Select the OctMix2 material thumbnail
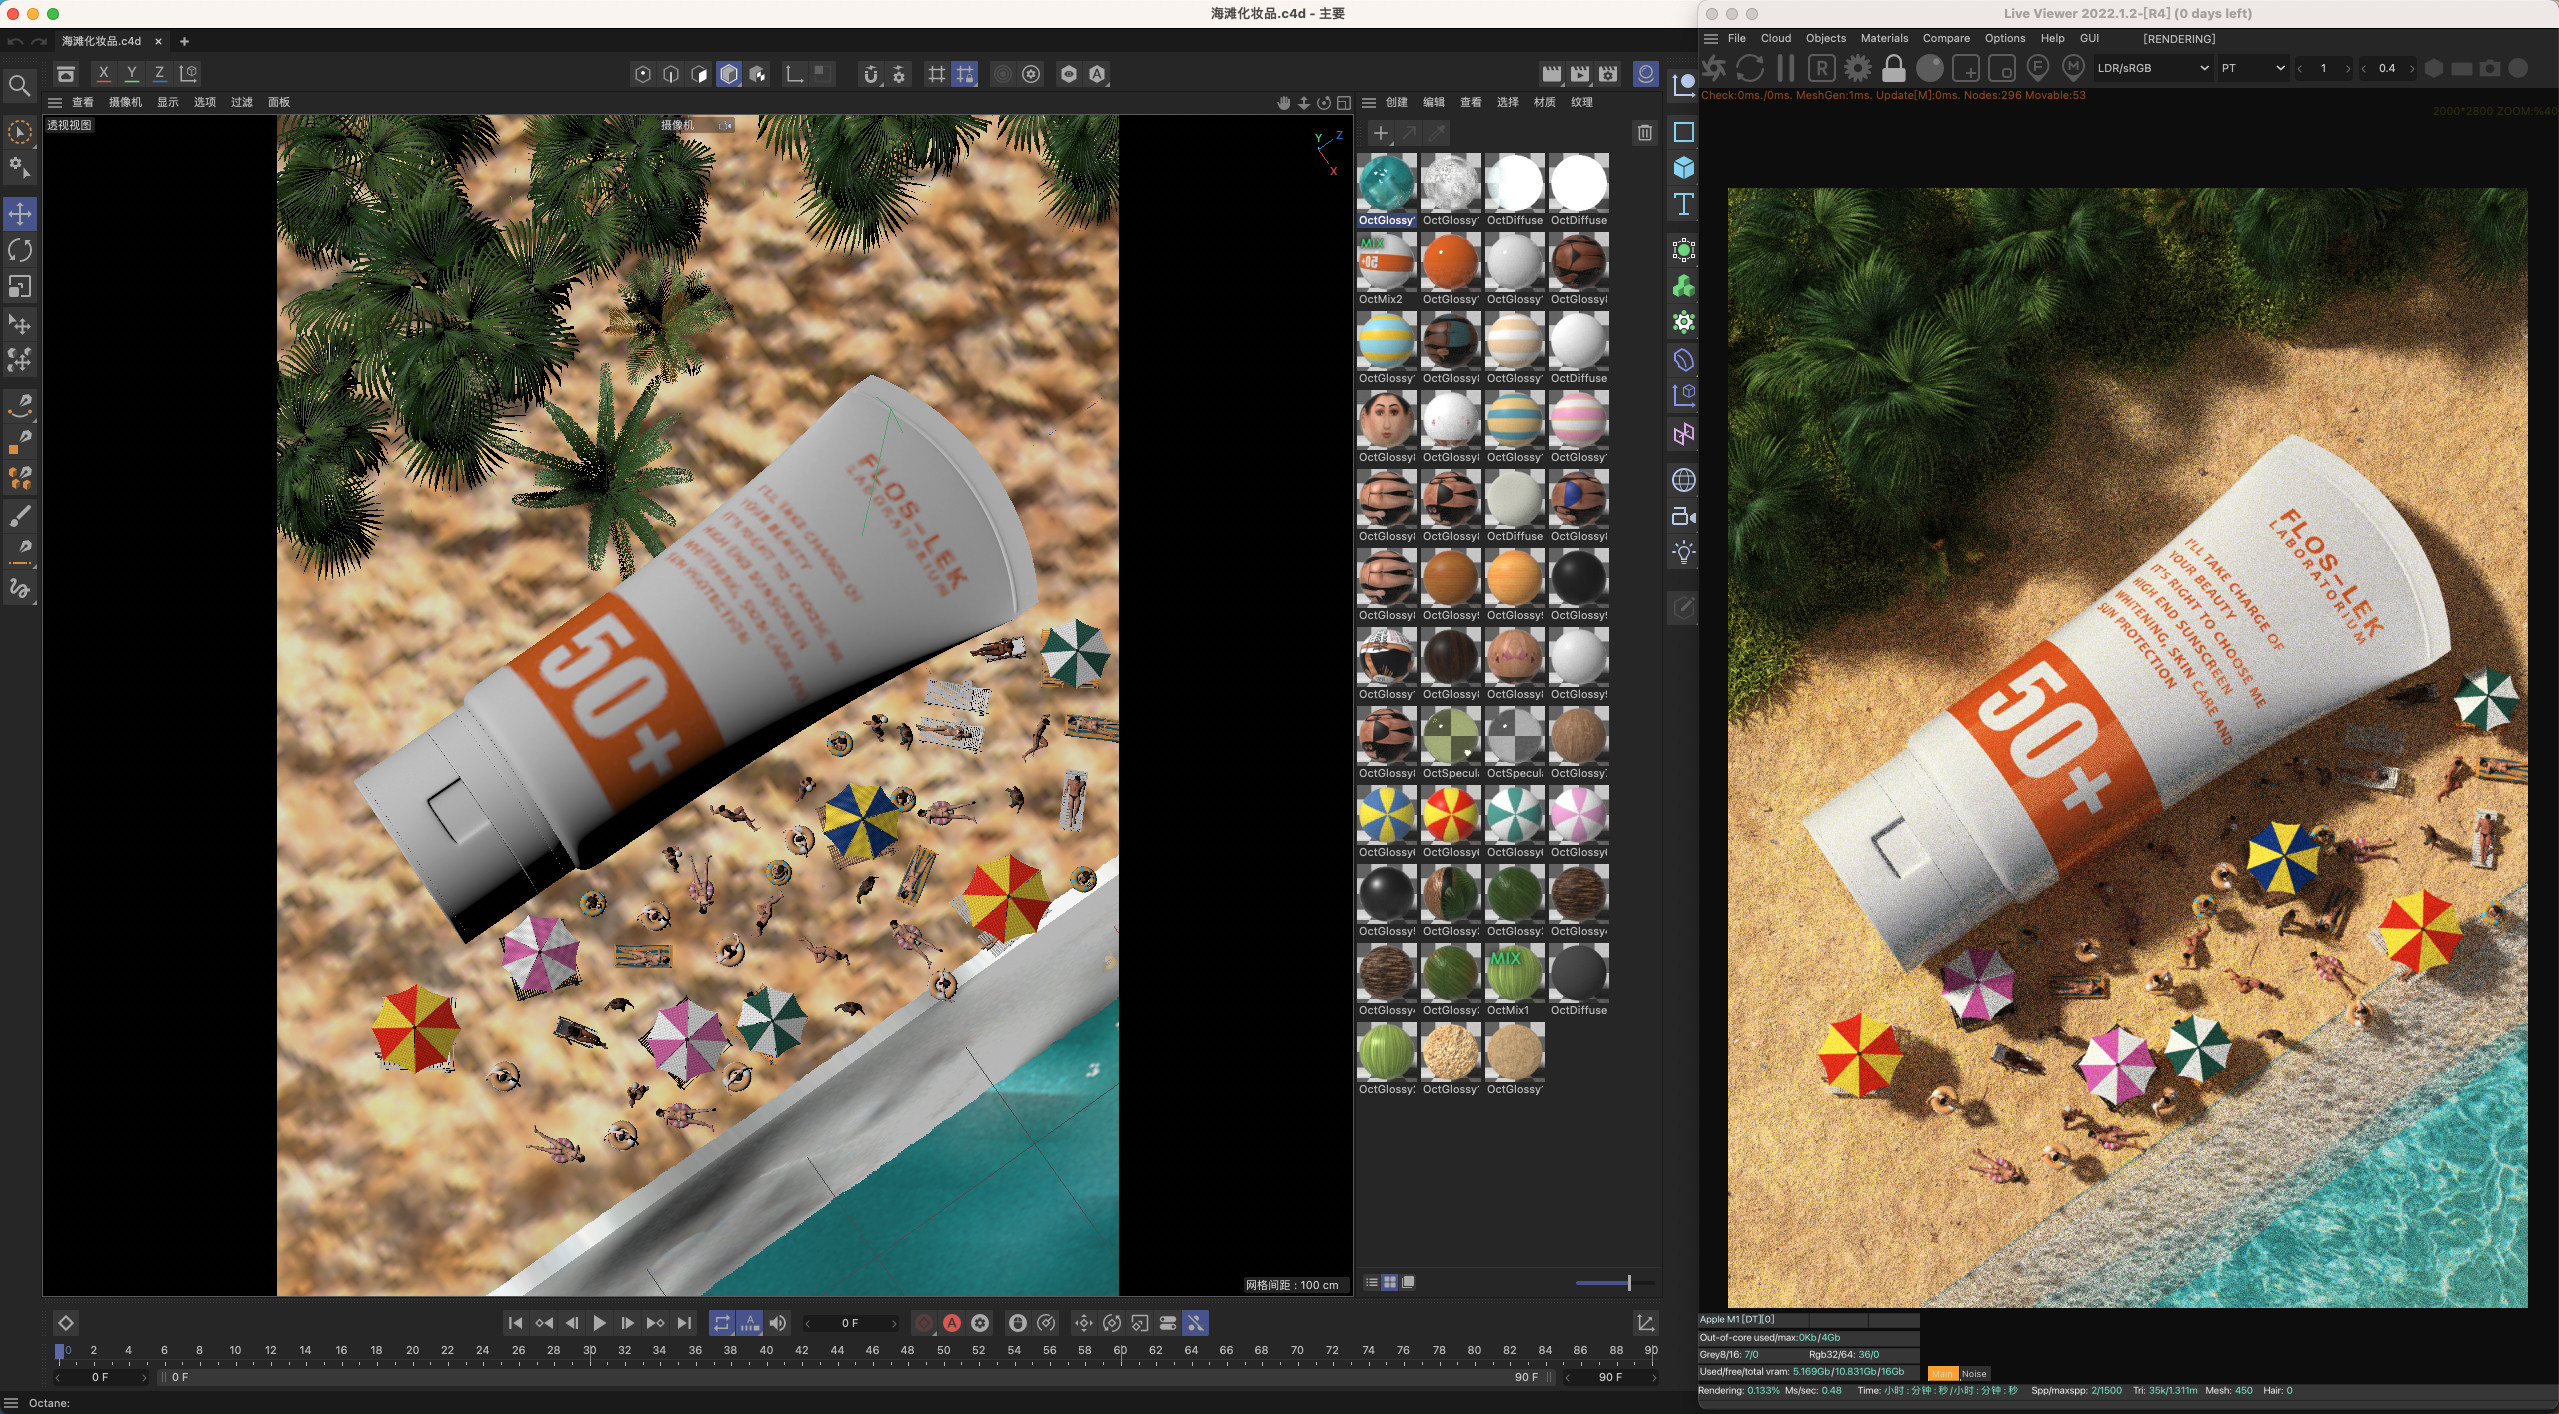Screen dimensions: 2559x1414 pyautogui.click(x=1386, y=263)
